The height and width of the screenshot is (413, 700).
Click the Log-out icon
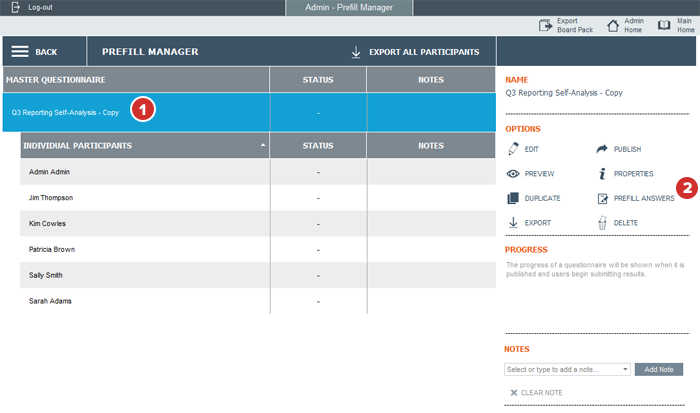pos(12,7)
